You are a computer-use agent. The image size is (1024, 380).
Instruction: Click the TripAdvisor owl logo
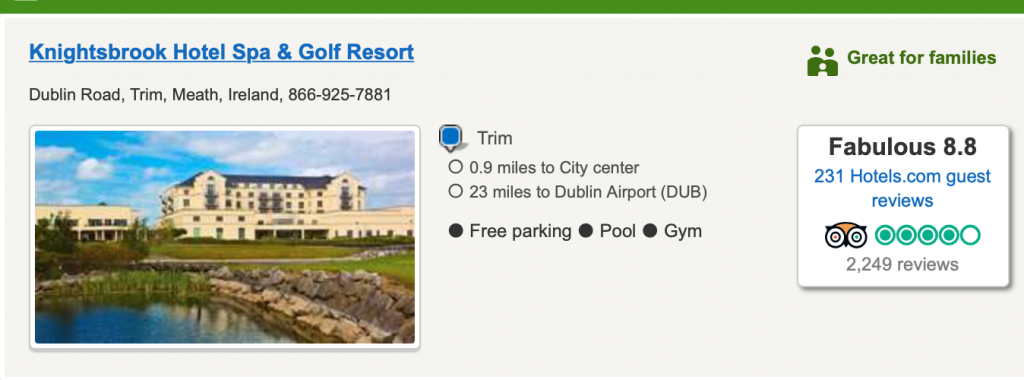click(x=846, y=236)
